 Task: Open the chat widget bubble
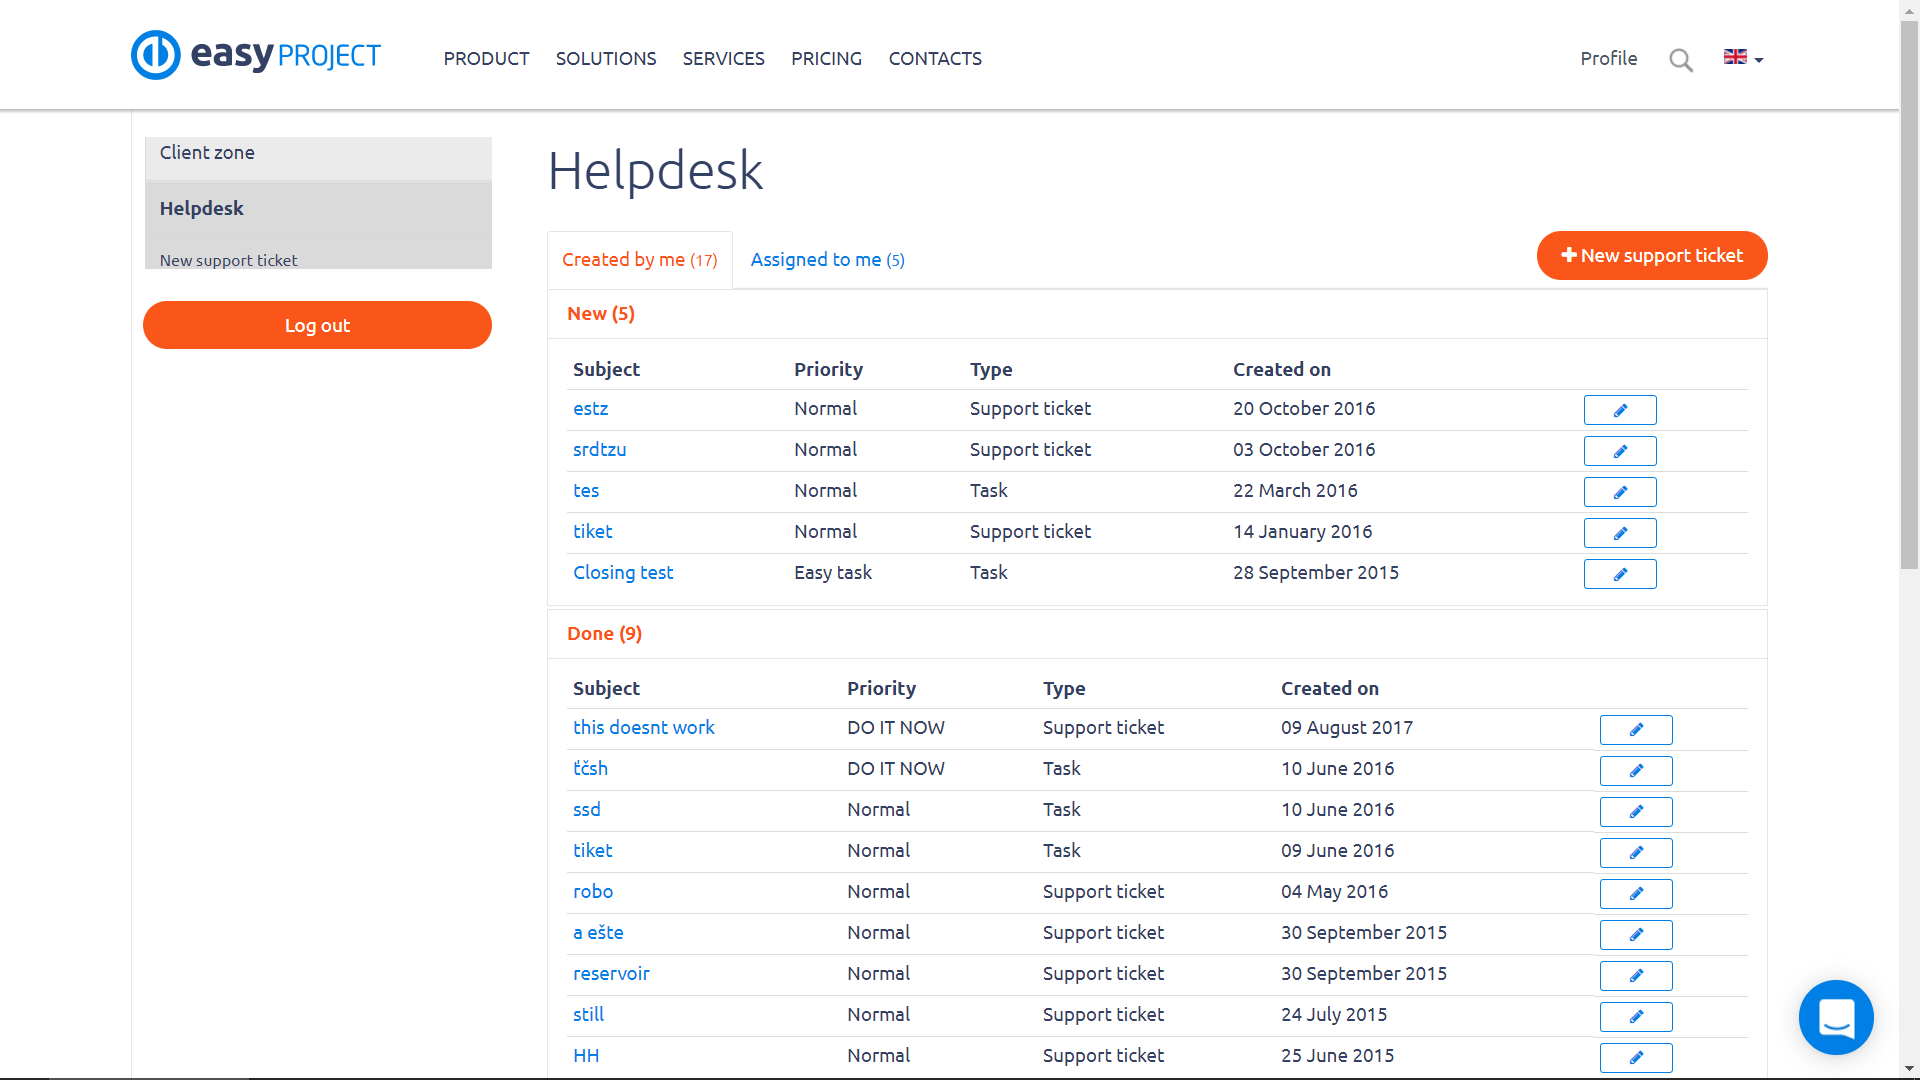pos(1836,1017)
